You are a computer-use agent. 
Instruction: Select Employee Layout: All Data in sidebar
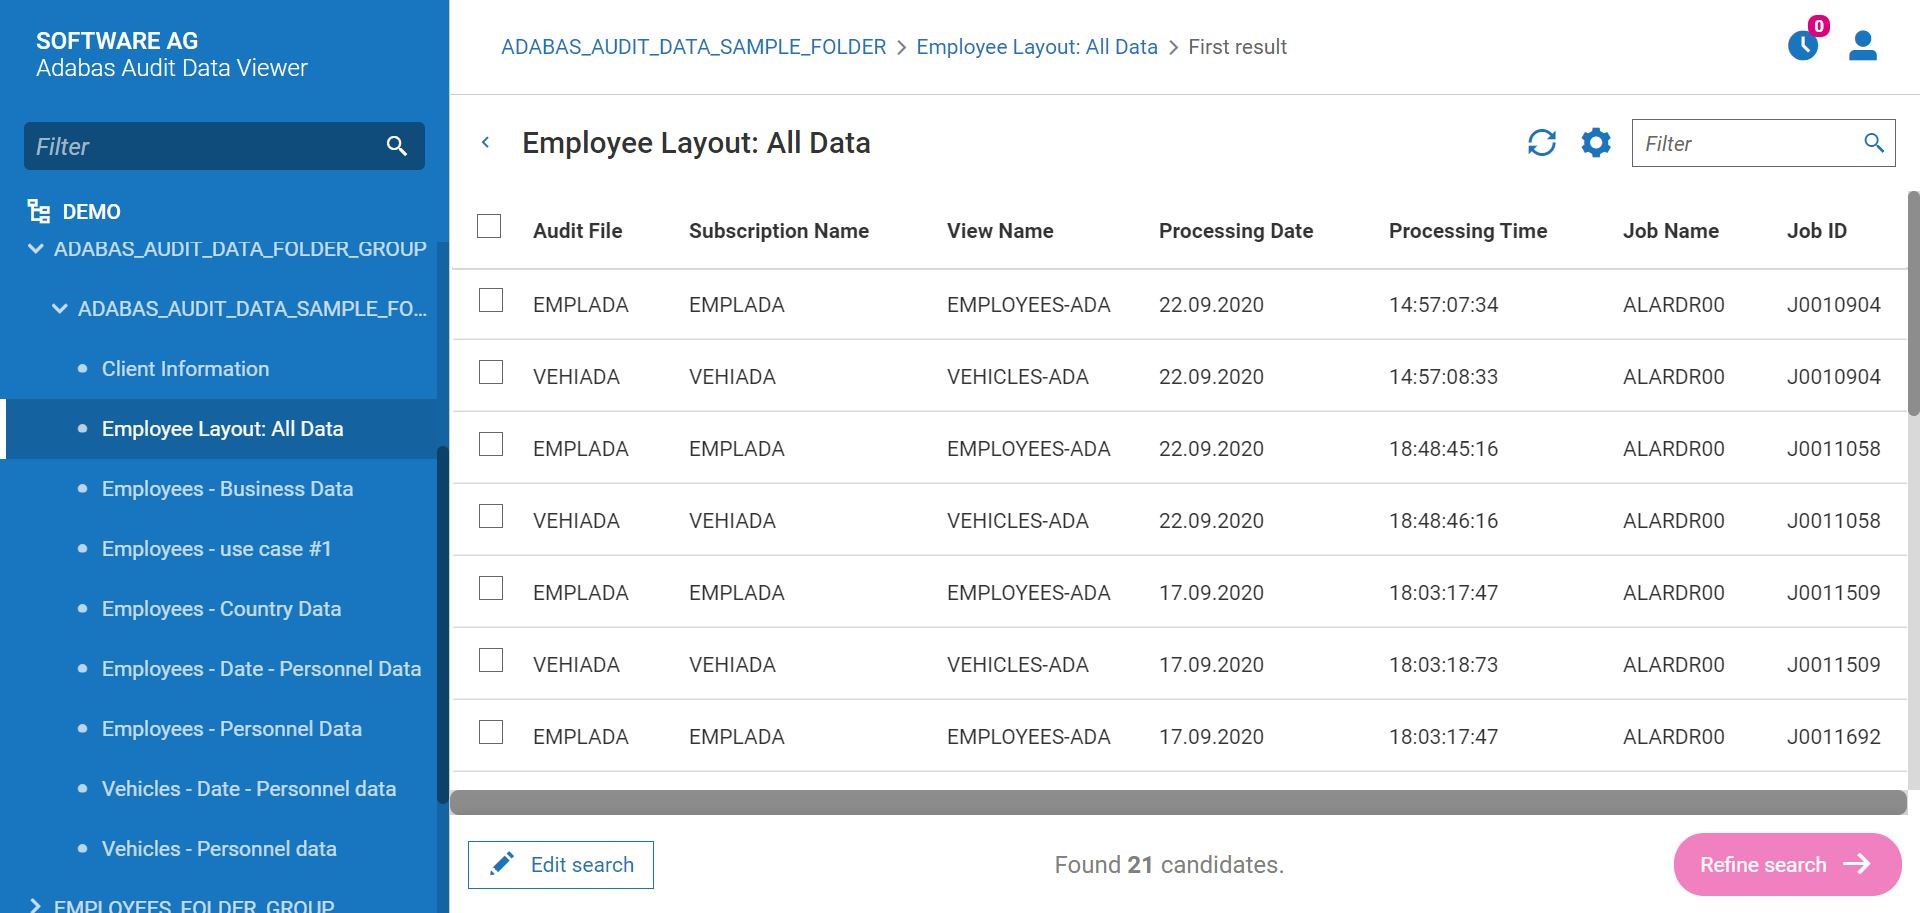pos(222,429)
